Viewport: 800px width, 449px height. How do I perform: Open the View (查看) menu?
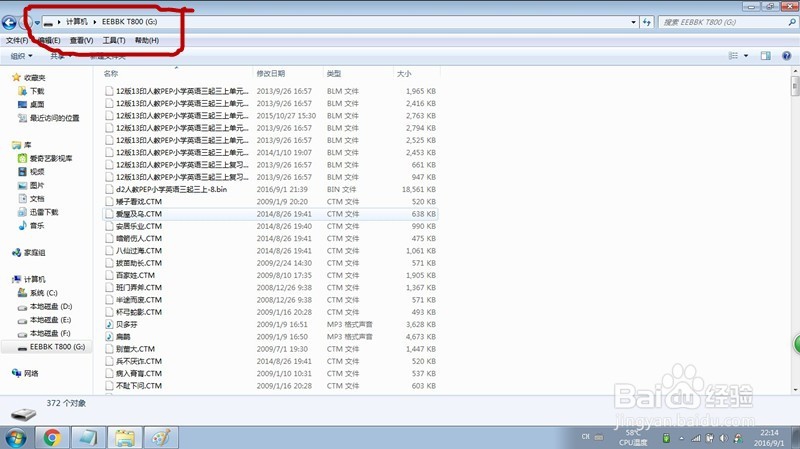(81, 40)
